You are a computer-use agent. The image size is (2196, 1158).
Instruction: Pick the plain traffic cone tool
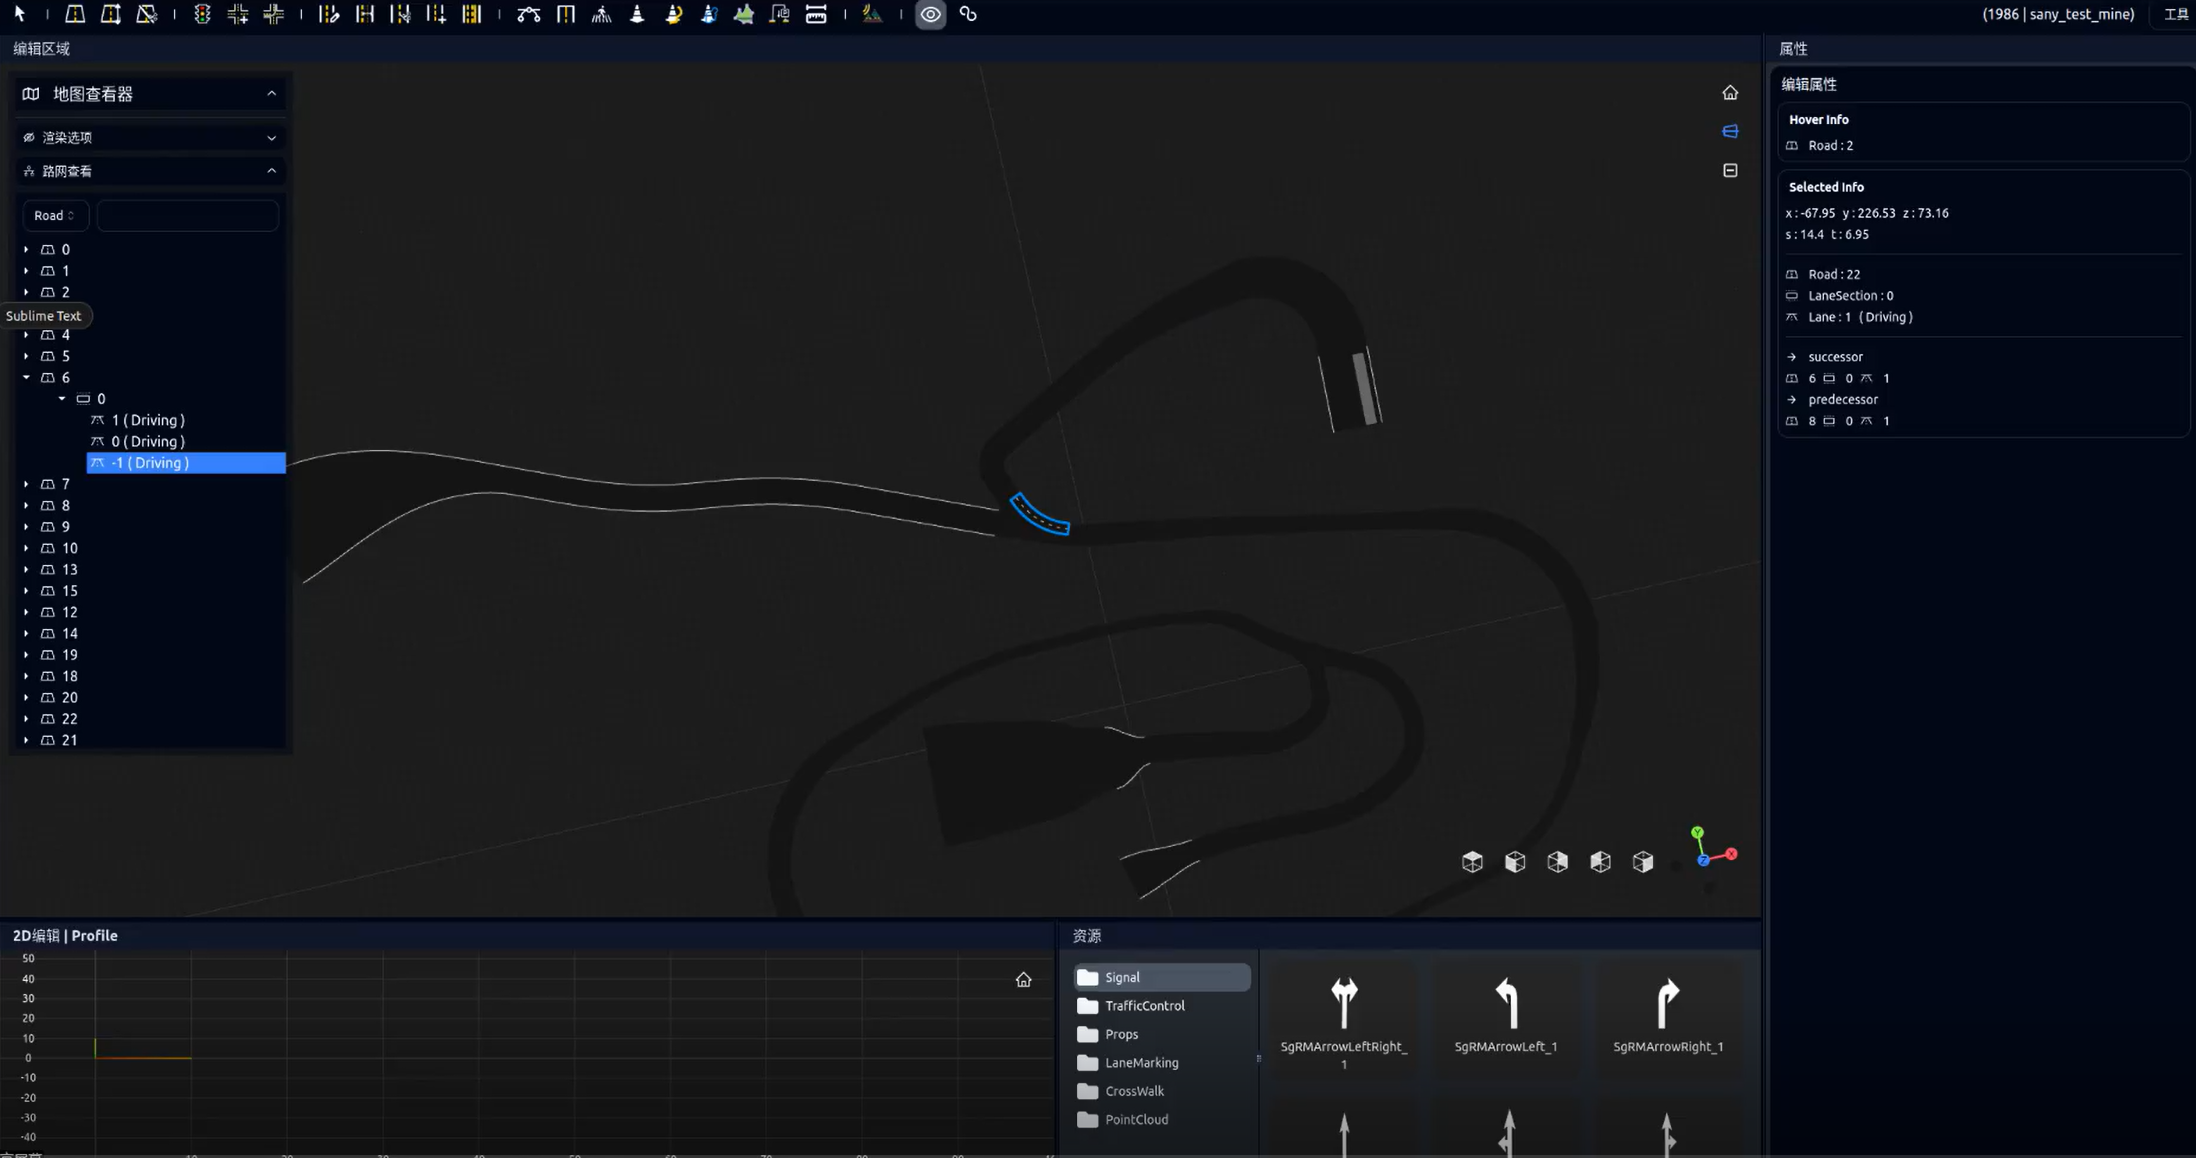(x=637, y=14)
